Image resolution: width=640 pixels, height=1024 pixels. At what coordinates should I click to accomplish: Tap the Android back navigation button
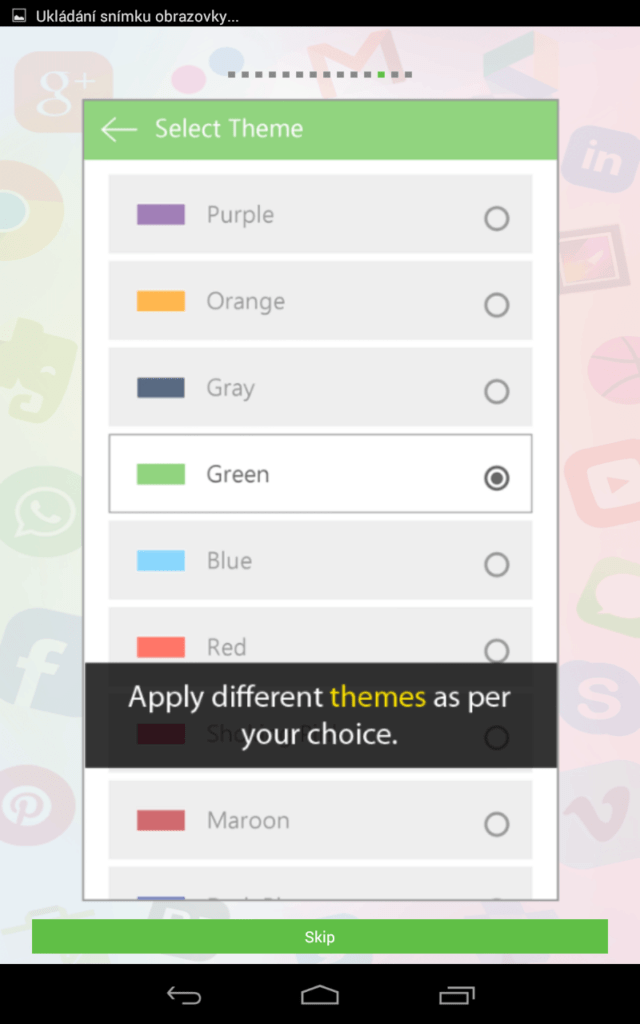tap(184, 995)
